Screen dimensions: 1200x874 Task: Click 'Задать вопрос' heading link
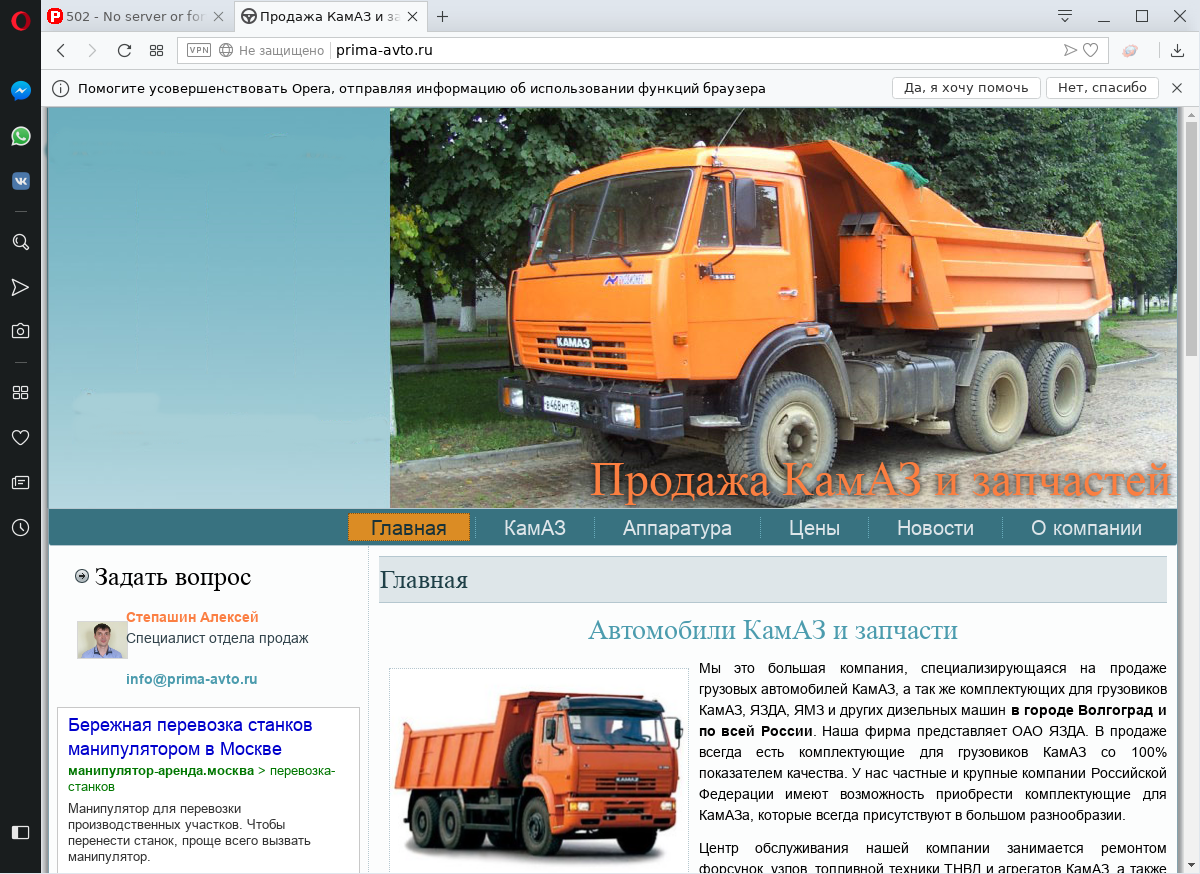tap(173, 577)
